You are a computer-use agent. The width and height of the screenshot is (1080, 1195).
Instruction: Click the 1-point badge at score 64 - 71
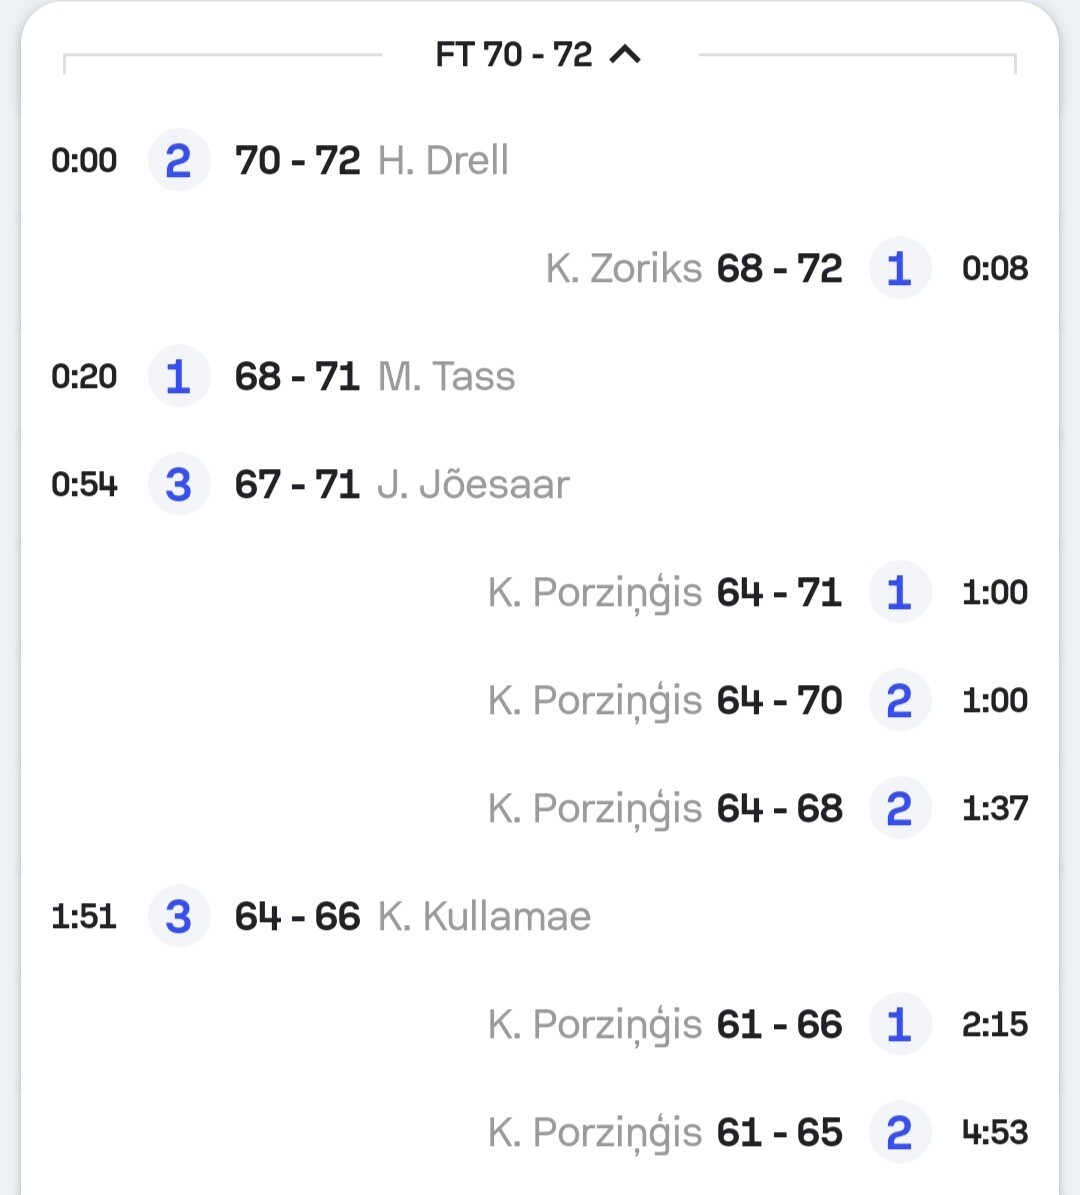click(x=899, y=592)
